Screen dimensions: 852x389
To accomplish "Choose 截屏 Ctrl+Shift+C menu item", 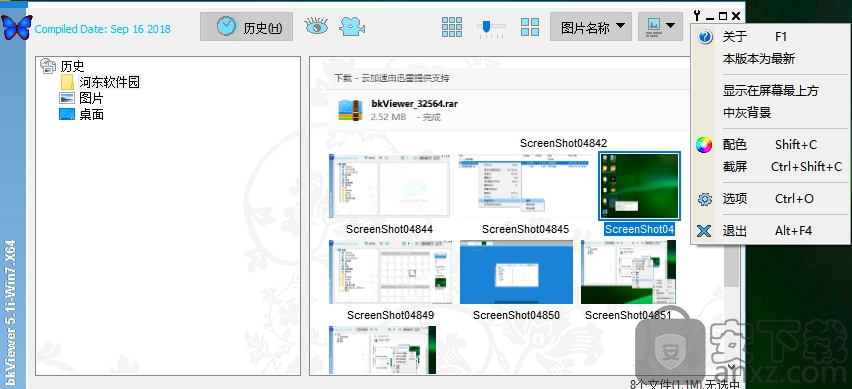I will tap(771, 166).
